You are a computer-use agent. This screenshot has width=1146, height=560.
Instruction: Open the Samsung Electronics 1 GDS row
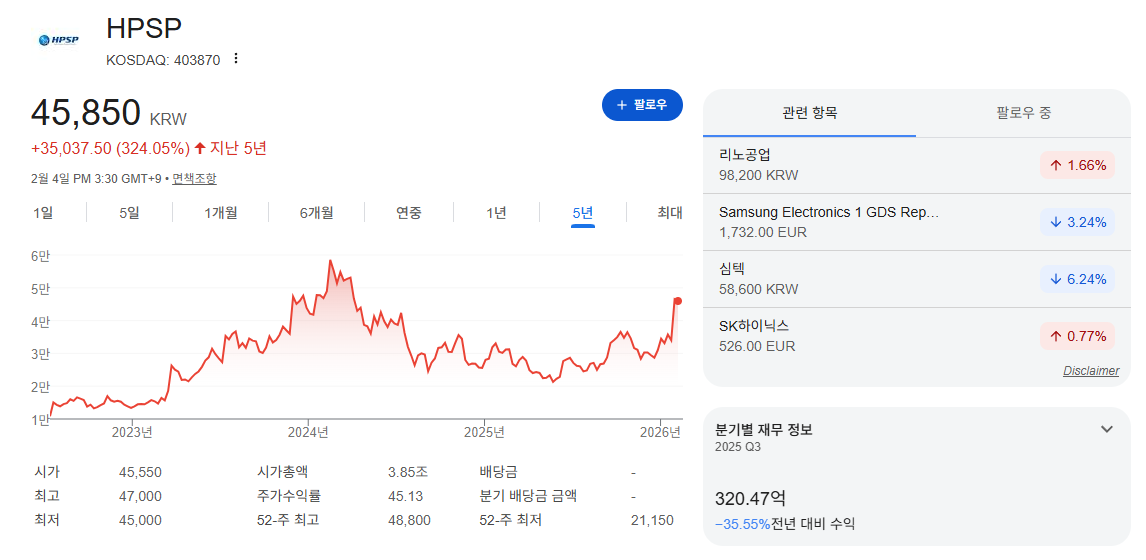917,222
